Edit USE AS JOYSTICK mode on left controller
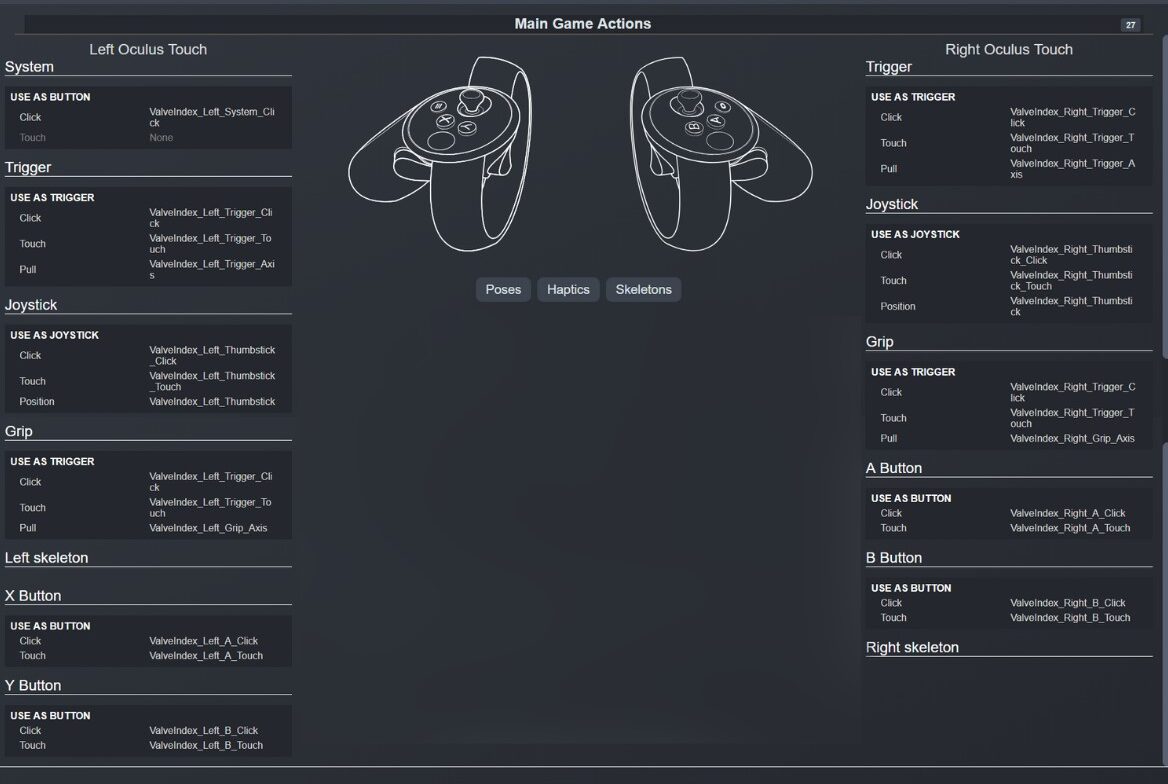 point(54,335)
